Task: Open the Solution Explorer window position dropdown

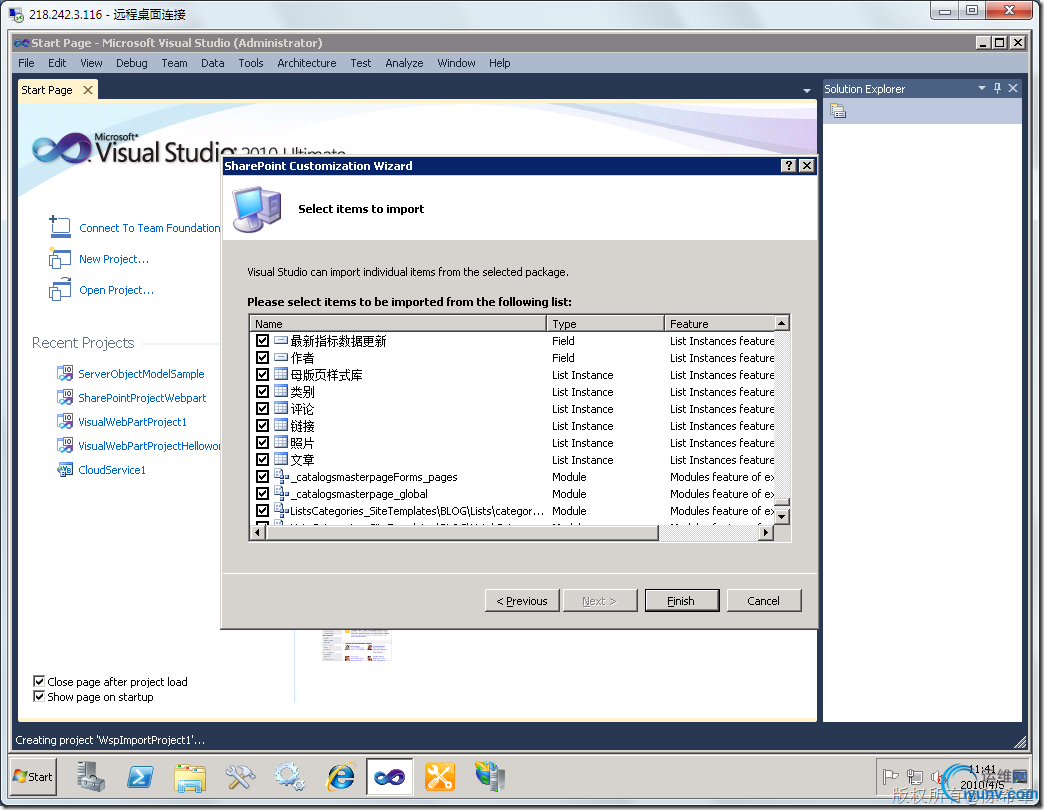Action: [x=981, y=88]
